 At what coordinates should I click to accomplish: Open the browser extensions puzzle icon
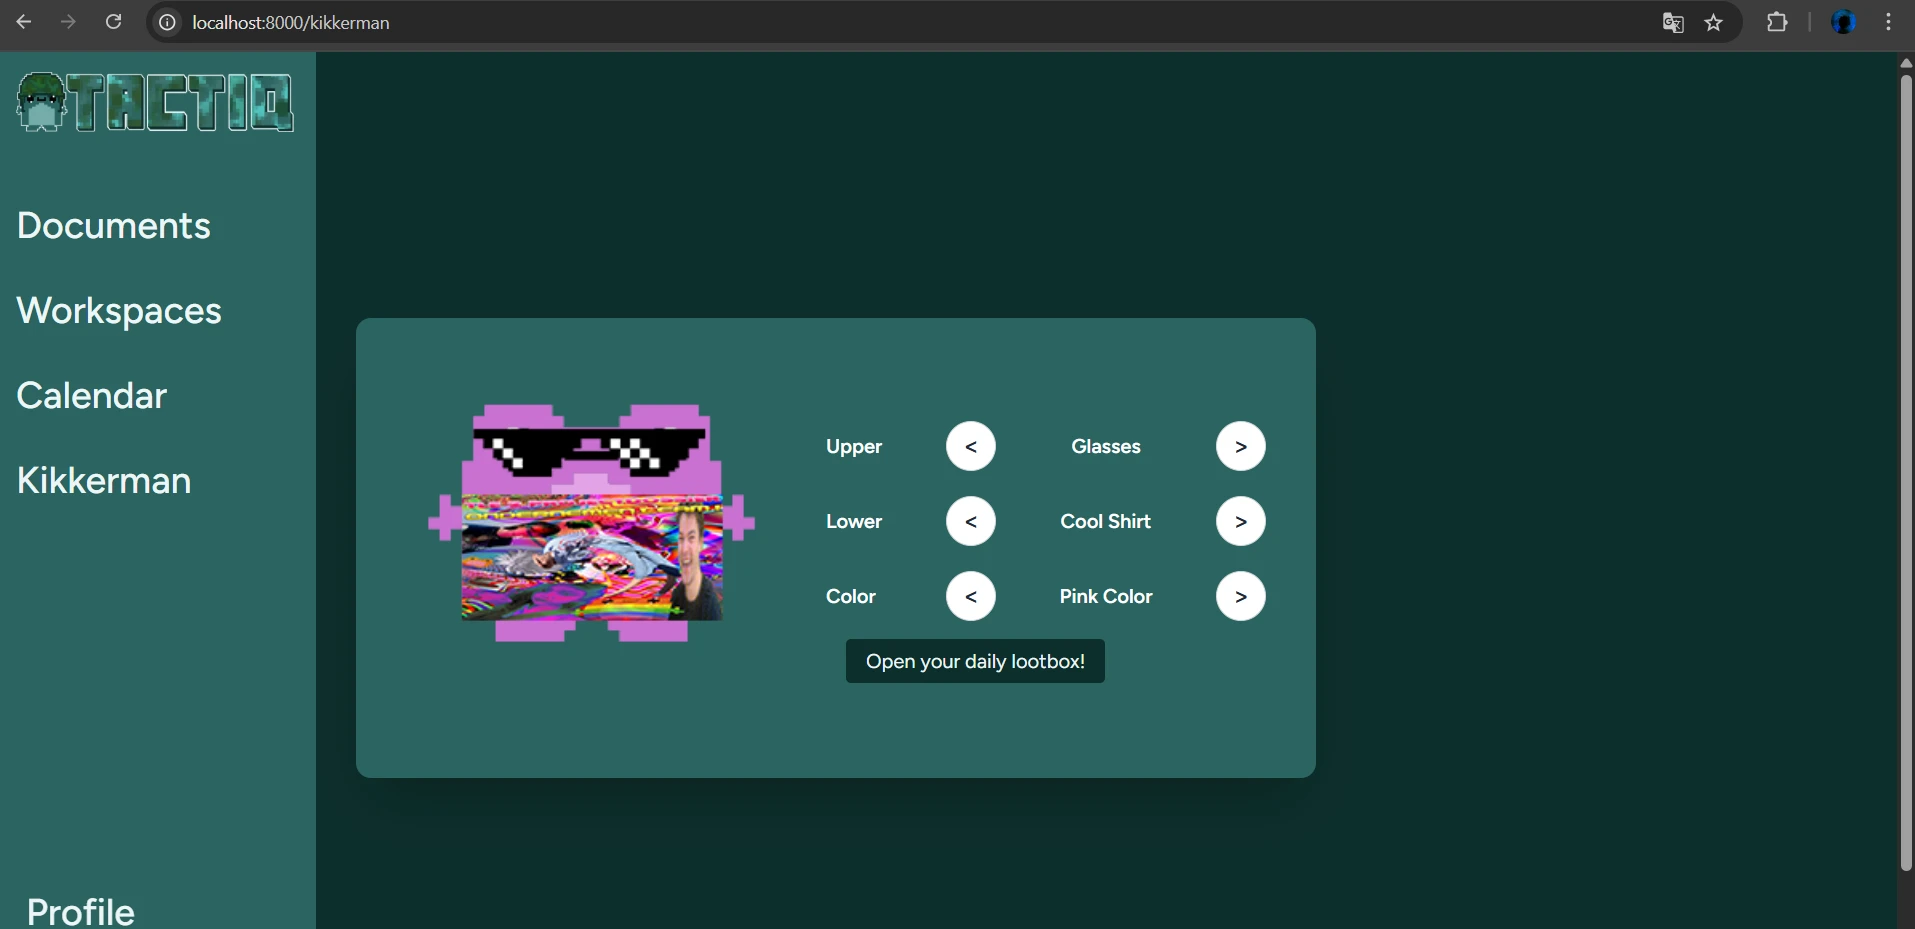coord(1779,22)
